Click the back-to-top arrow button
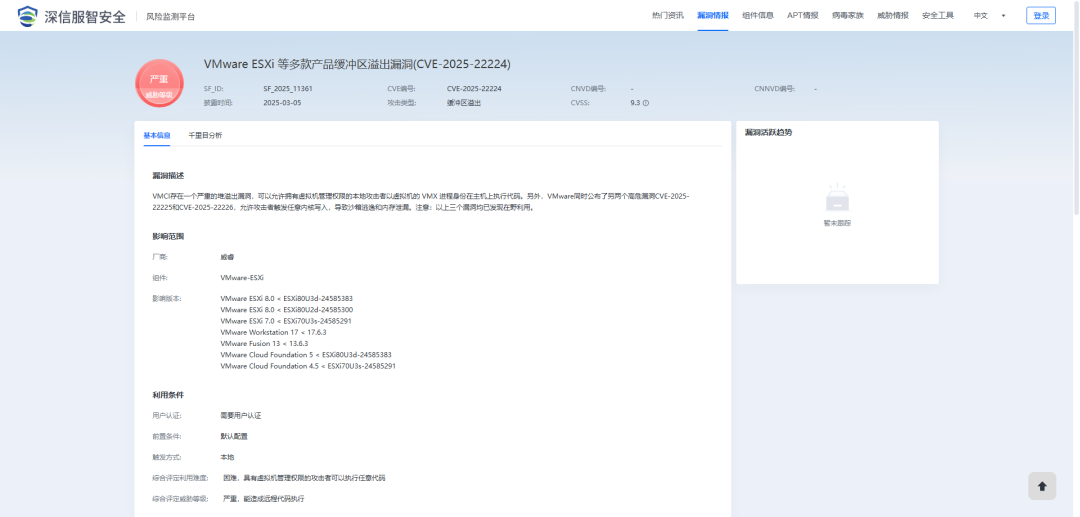 pyautogui.click(x=1042, y=486)
